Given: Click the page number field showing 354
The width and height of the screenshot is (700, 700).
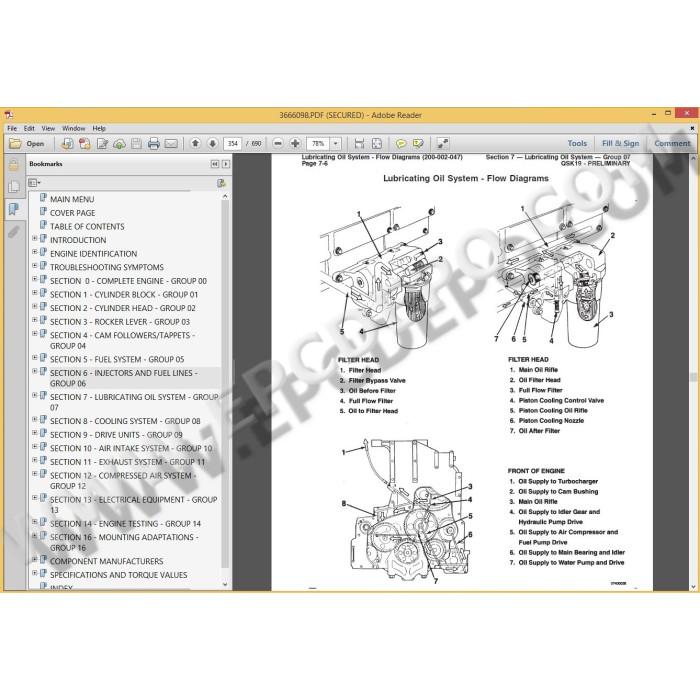Looking at the screenshot, I should pyautogui.click(x=232, y=144).
